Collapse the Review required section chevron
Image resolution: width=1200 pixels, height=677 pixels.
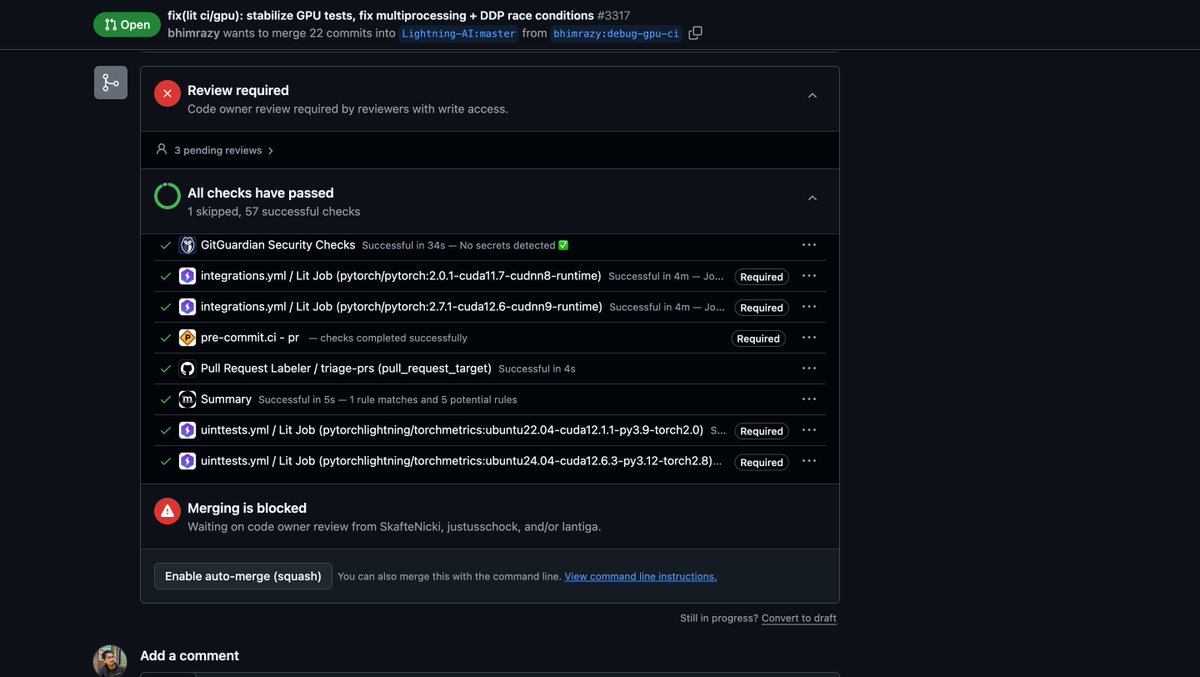coord(812,96)
